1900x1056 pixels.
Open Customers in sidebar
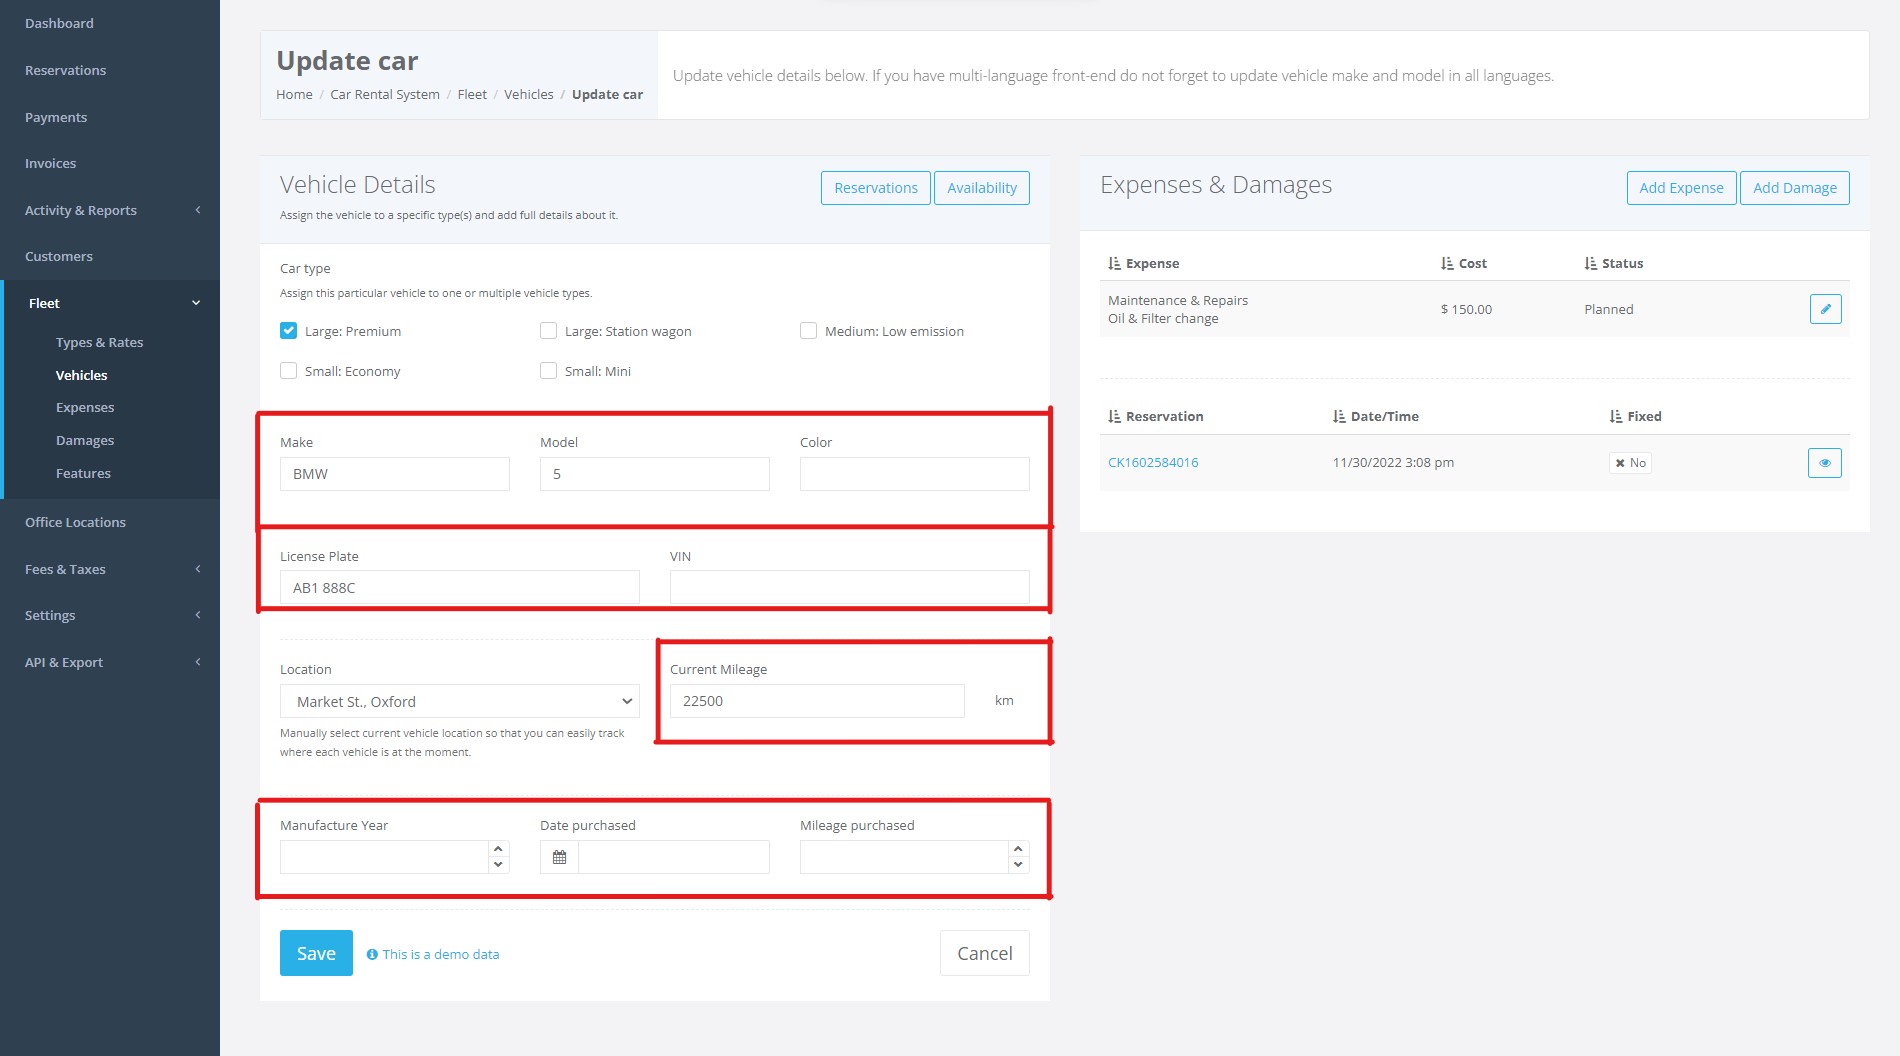pyautogui.click(x=59, y=256)
